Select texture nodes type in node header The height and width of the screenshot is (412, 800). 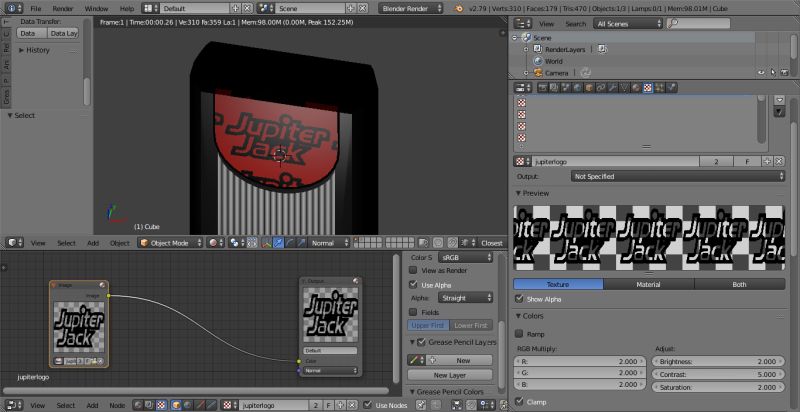tap(161, 405)
